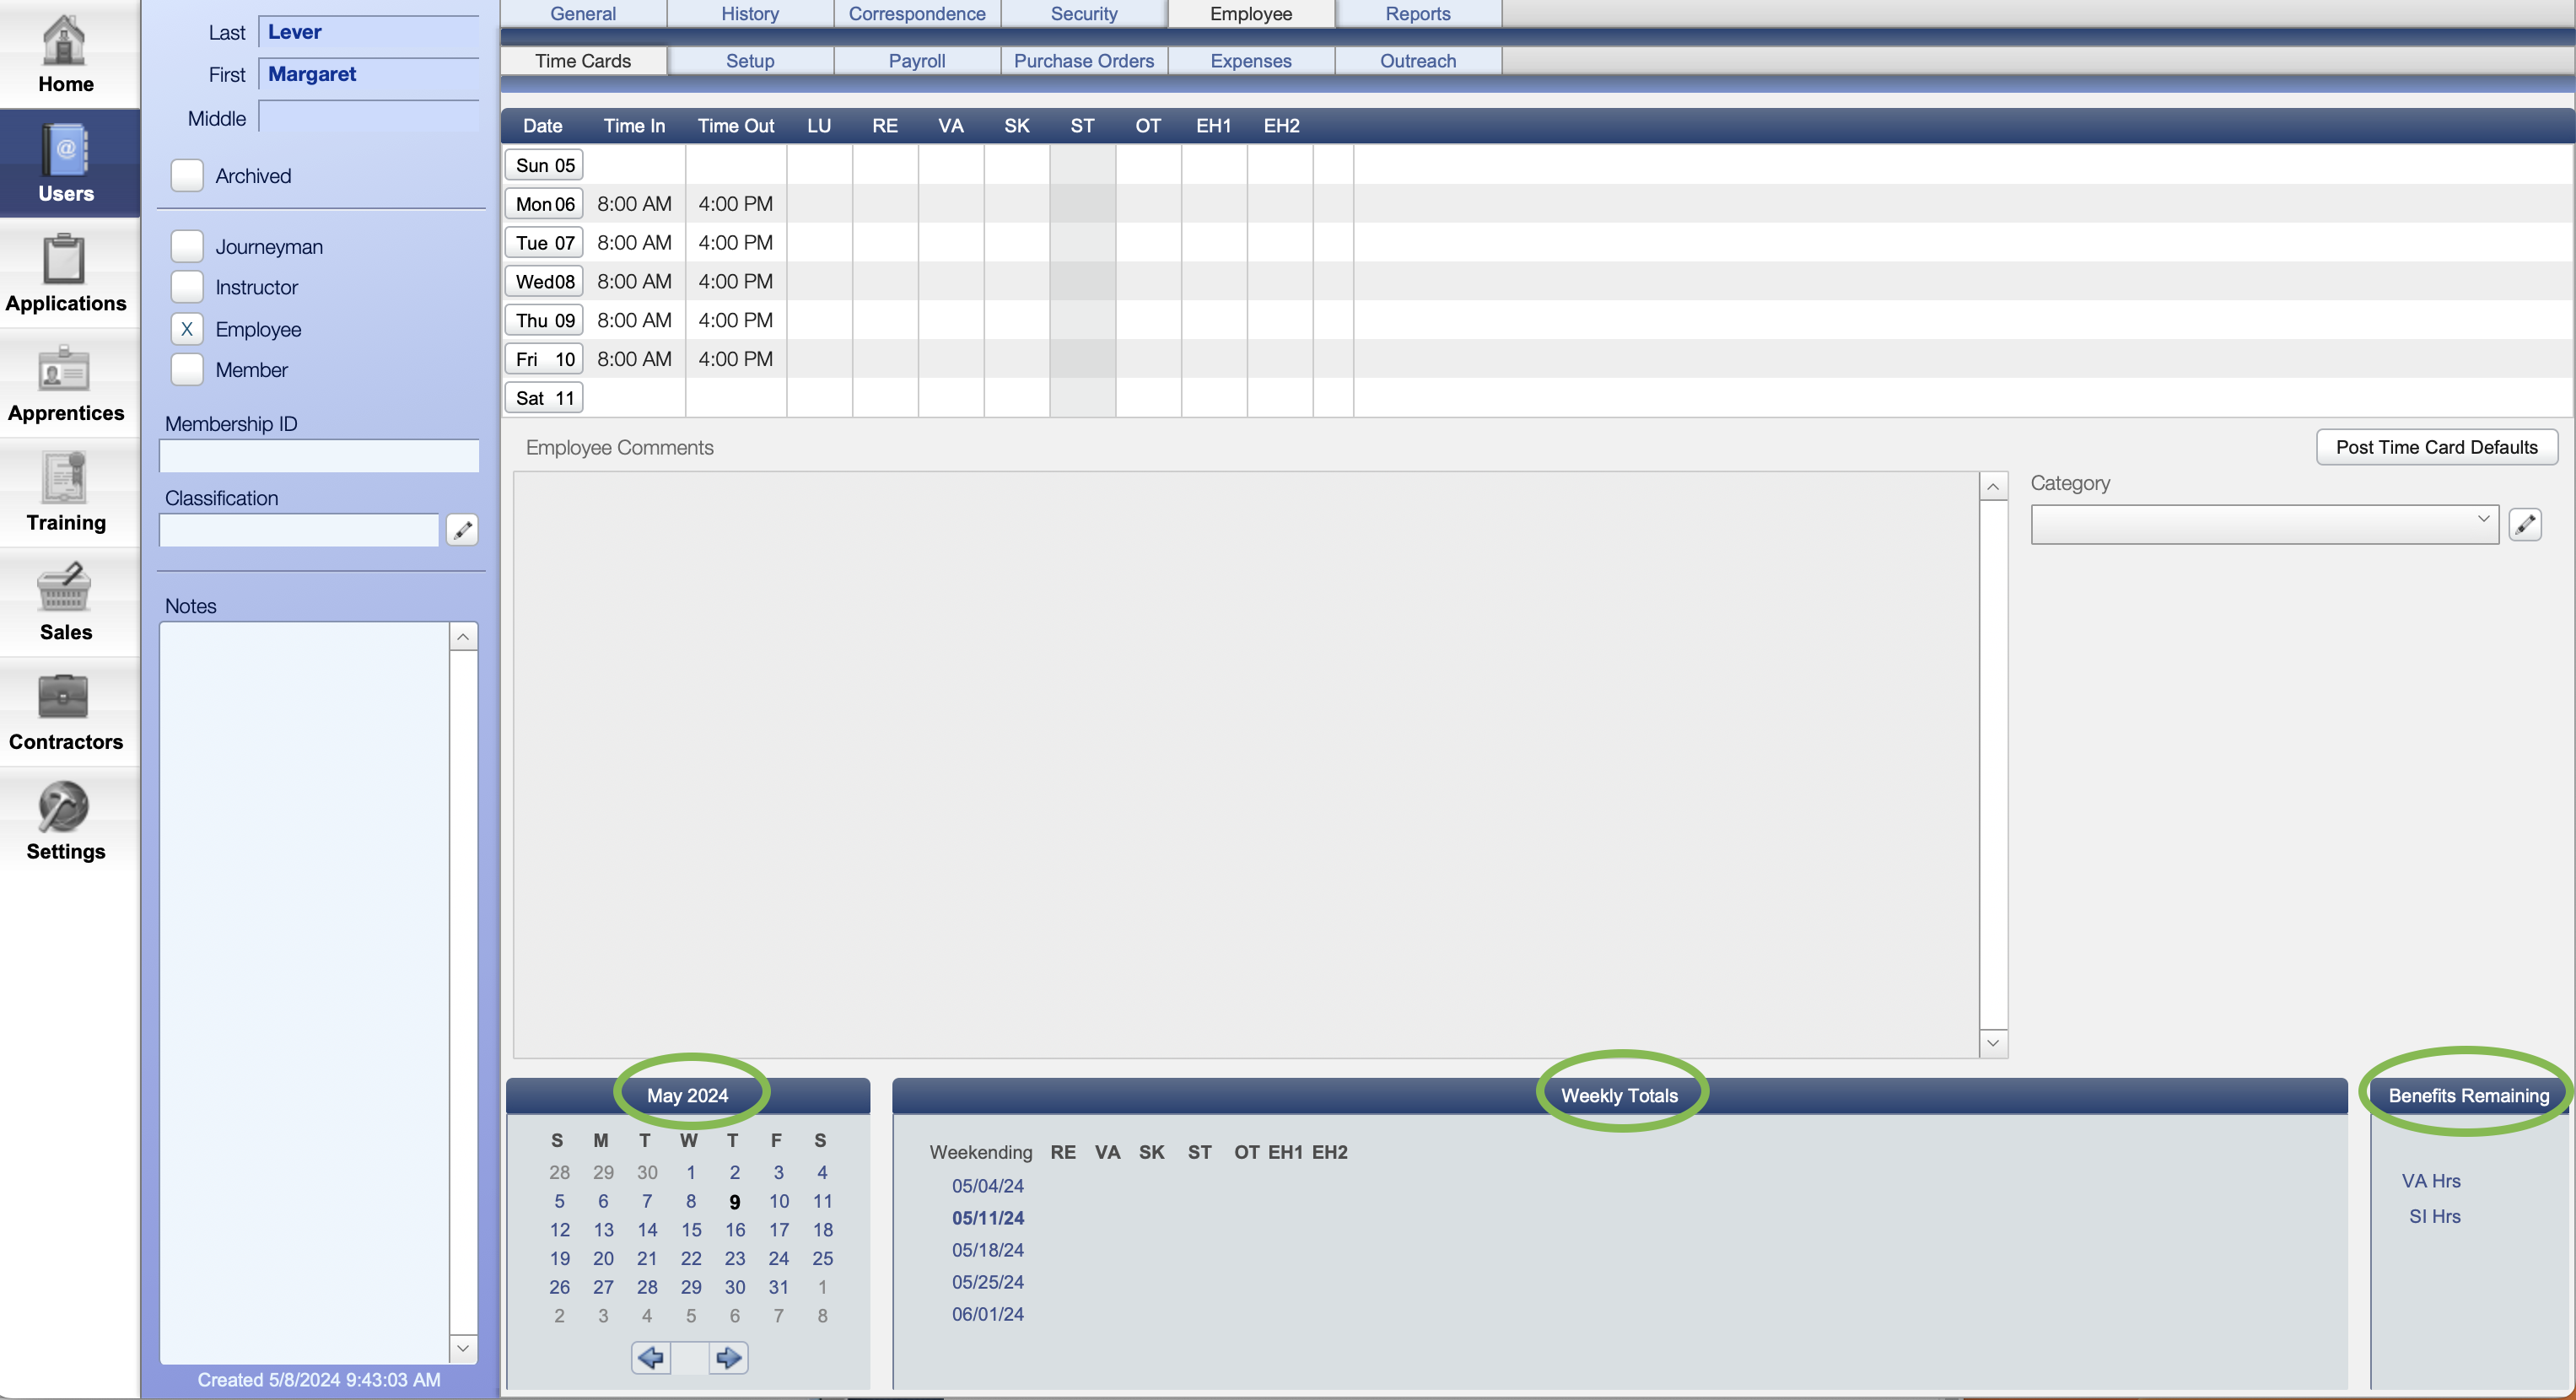Open the Reports tab
2576x1400 pixels.
pyautogui.click(x=1418, y=14)
